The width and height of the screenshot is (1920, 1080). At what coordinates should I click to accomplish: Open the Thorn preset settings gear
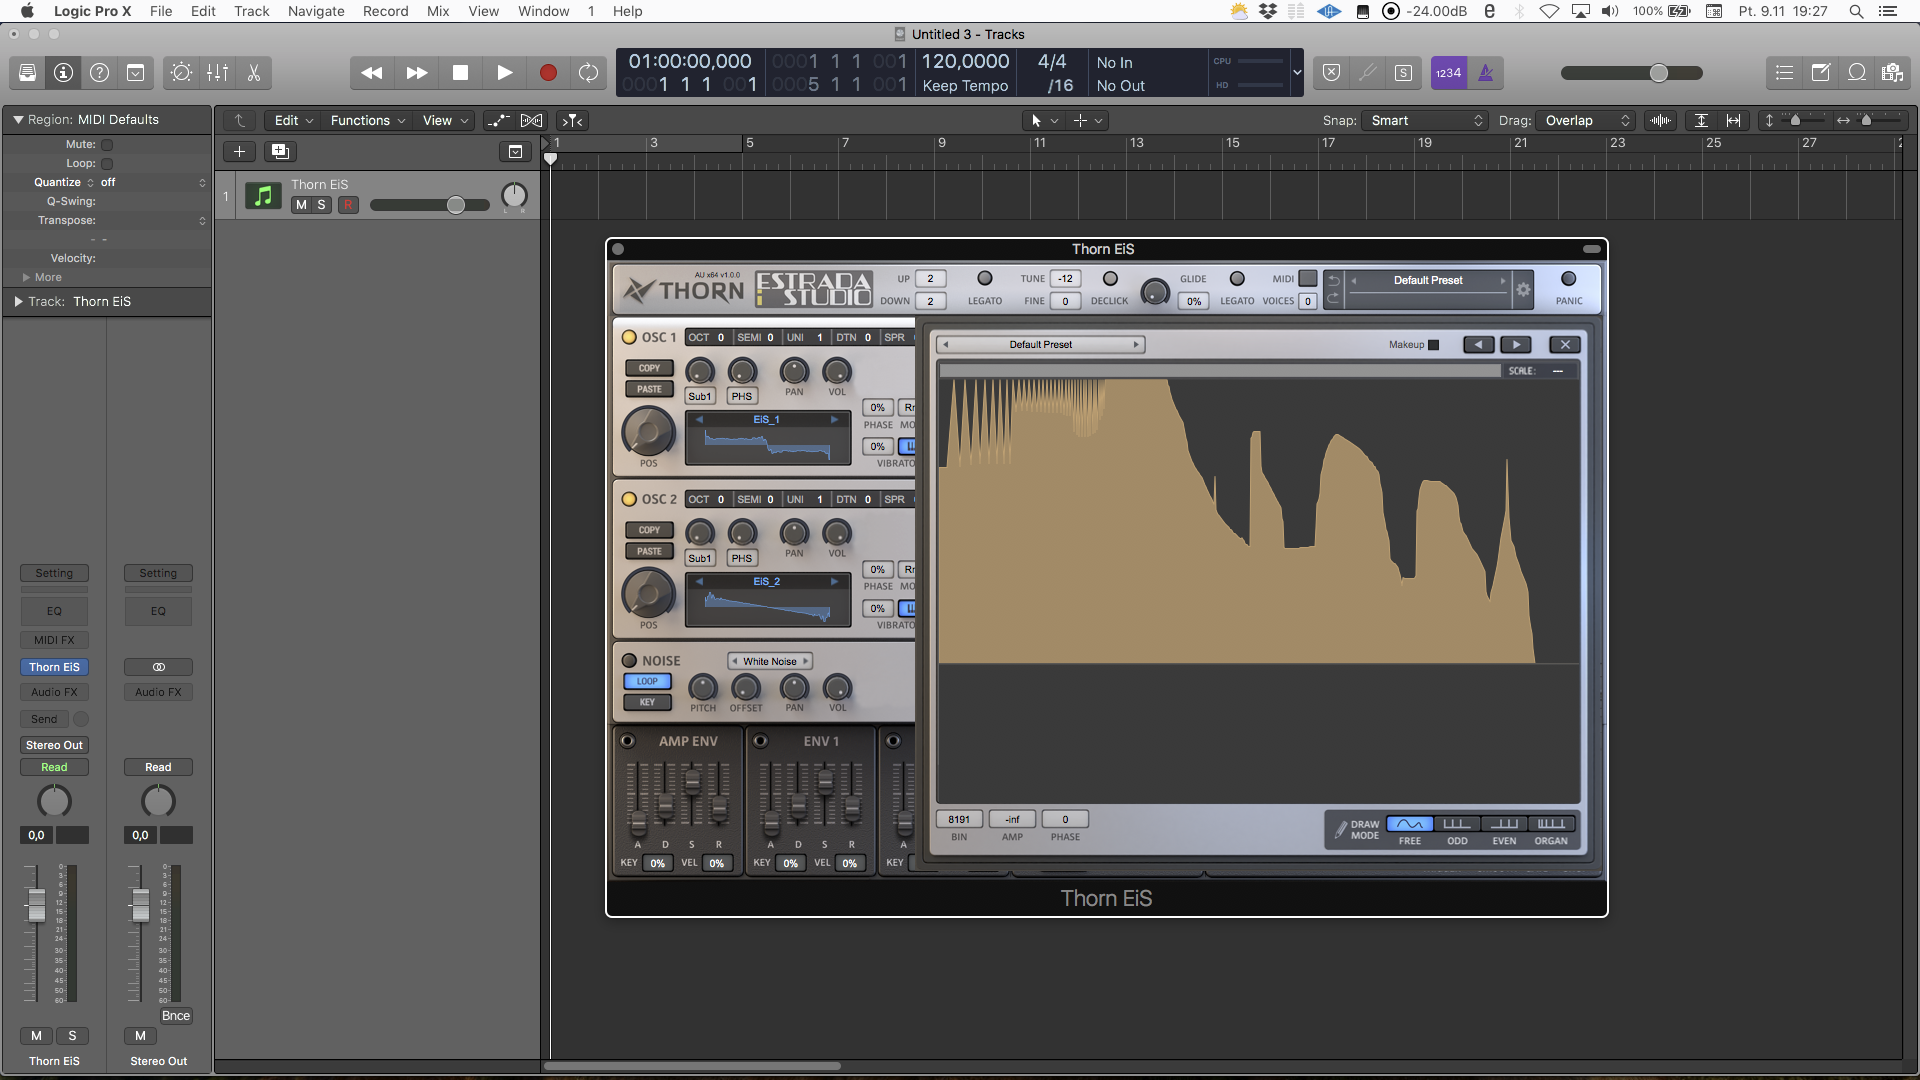click(1523, 290)
